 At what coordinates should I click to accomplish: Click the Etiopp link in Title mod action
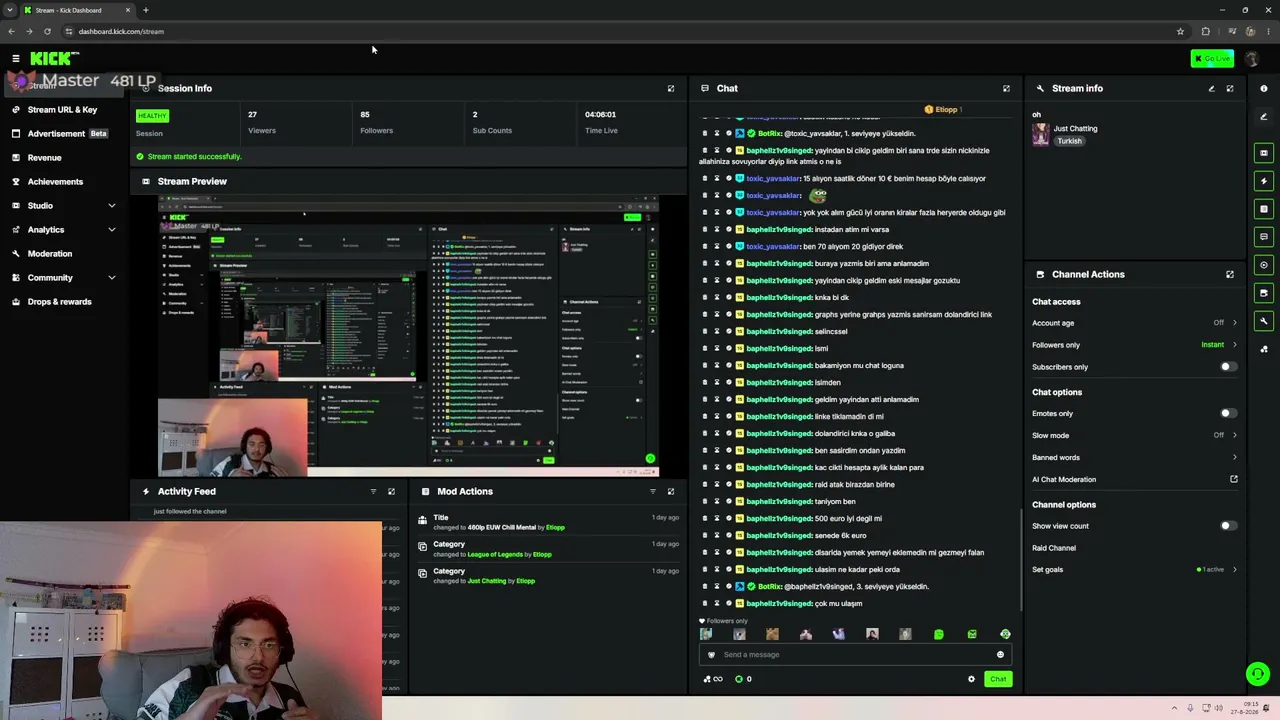click(x=555, y=528)
